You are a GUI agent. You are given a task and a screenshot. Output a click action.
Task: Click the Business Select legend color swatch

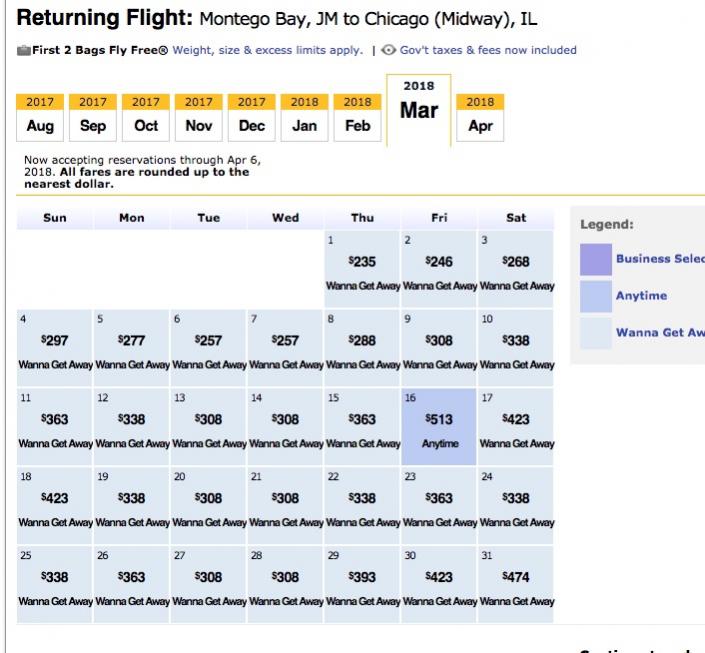[595, 259]
